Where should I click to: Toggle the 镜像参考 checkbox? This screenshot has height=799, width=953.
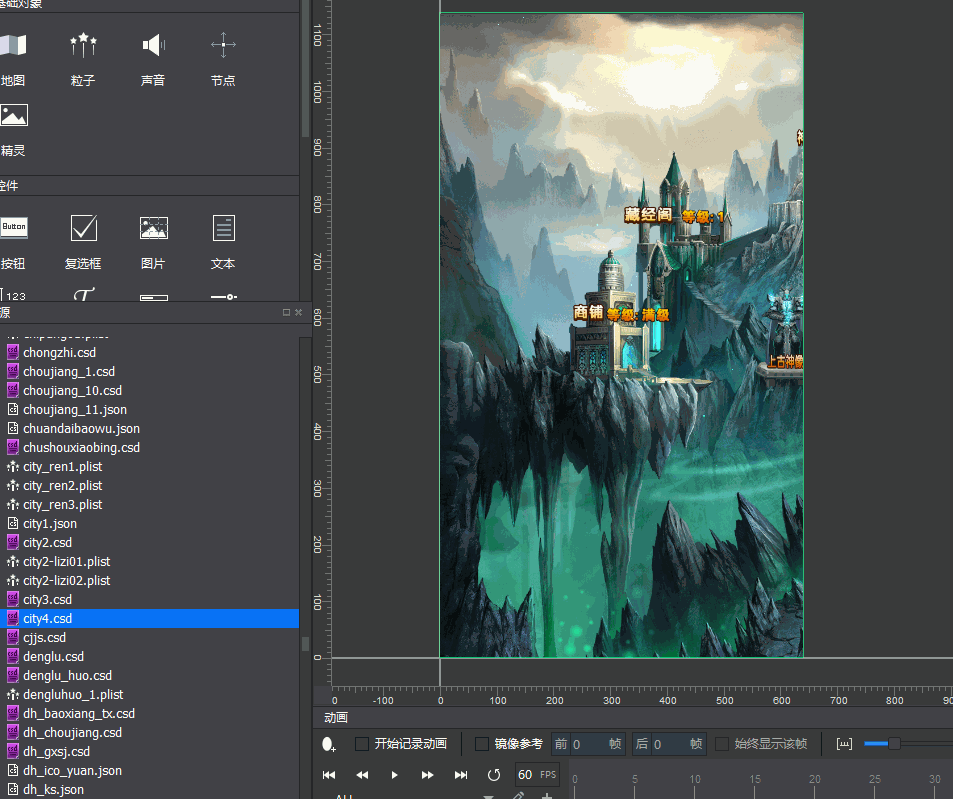(482, 744)
